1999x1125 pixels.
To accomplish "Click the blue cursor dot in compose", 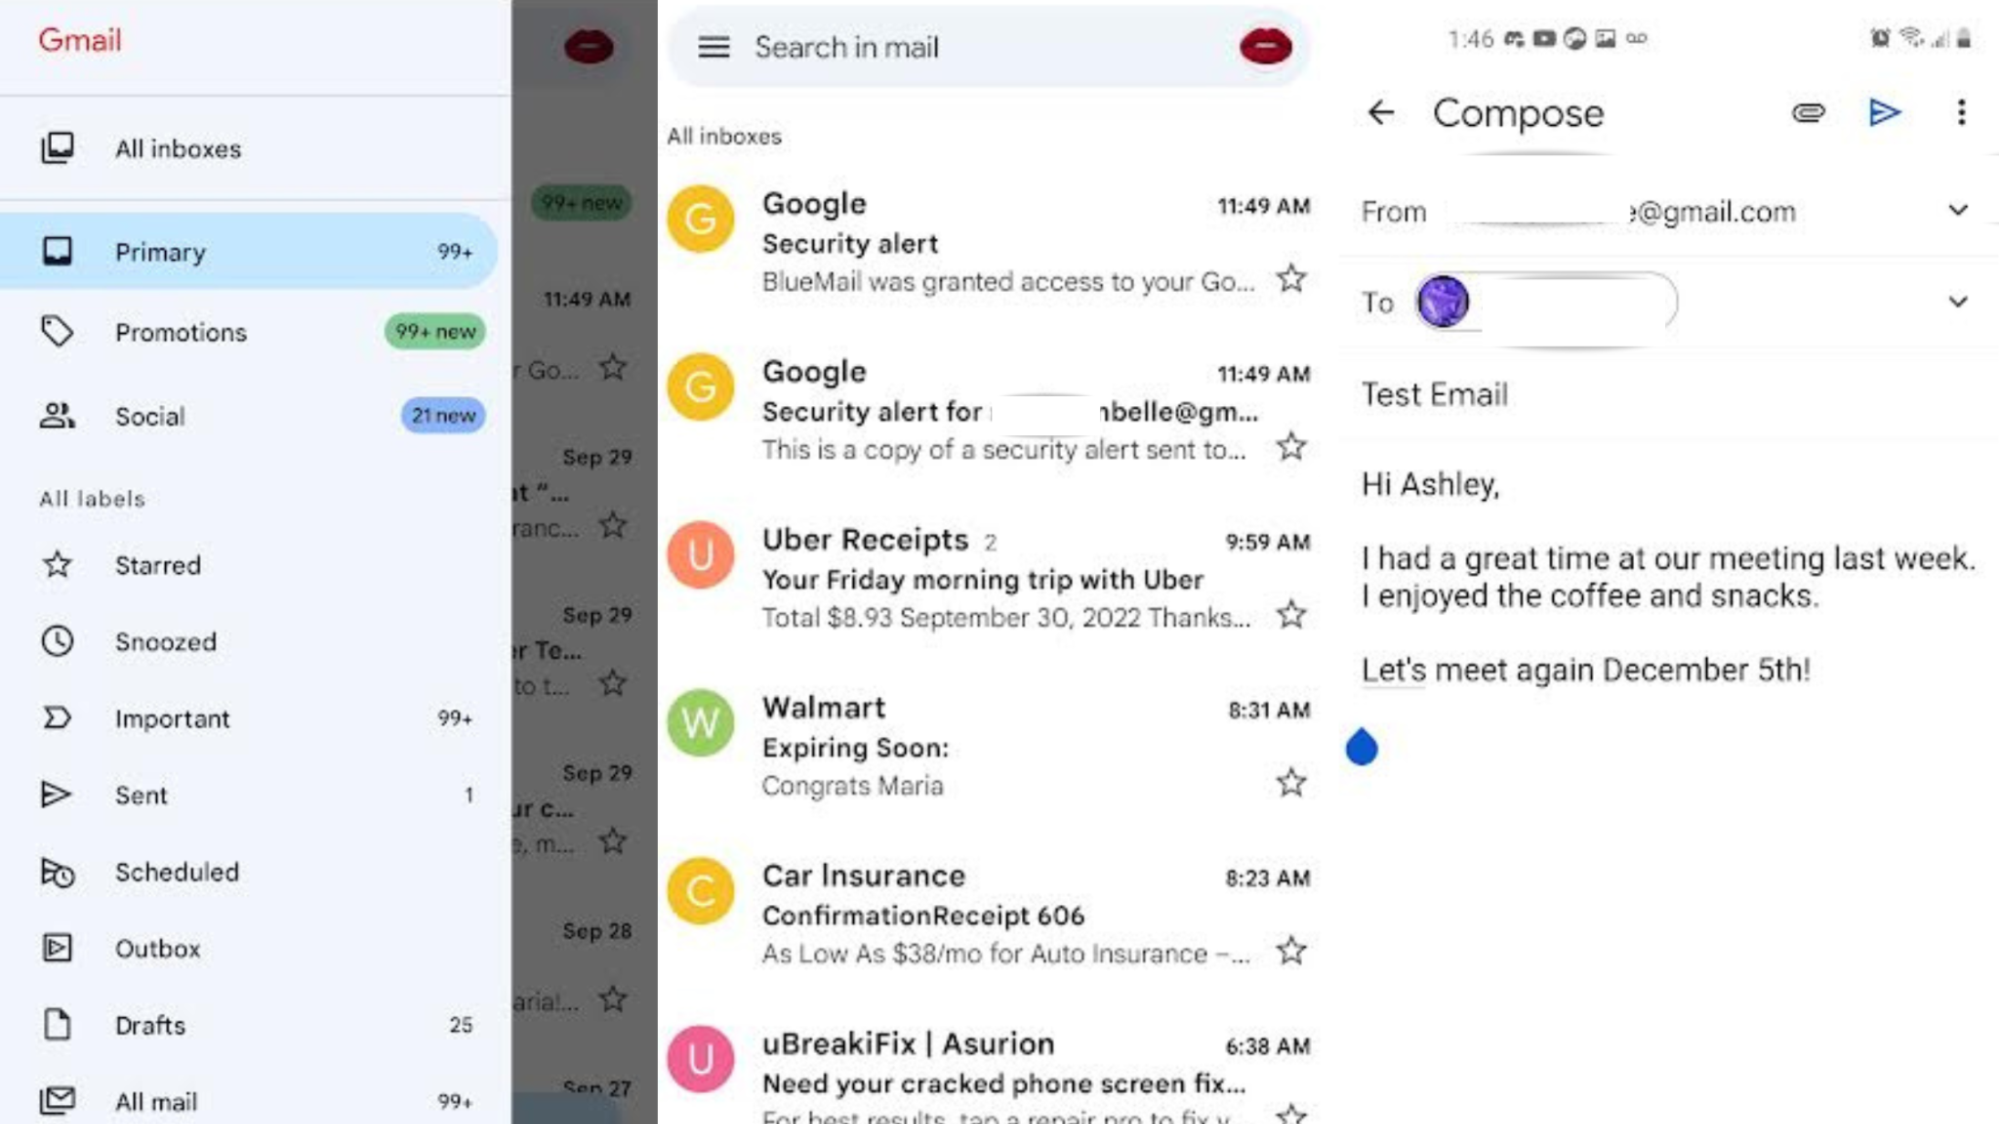I will 1362,747.
